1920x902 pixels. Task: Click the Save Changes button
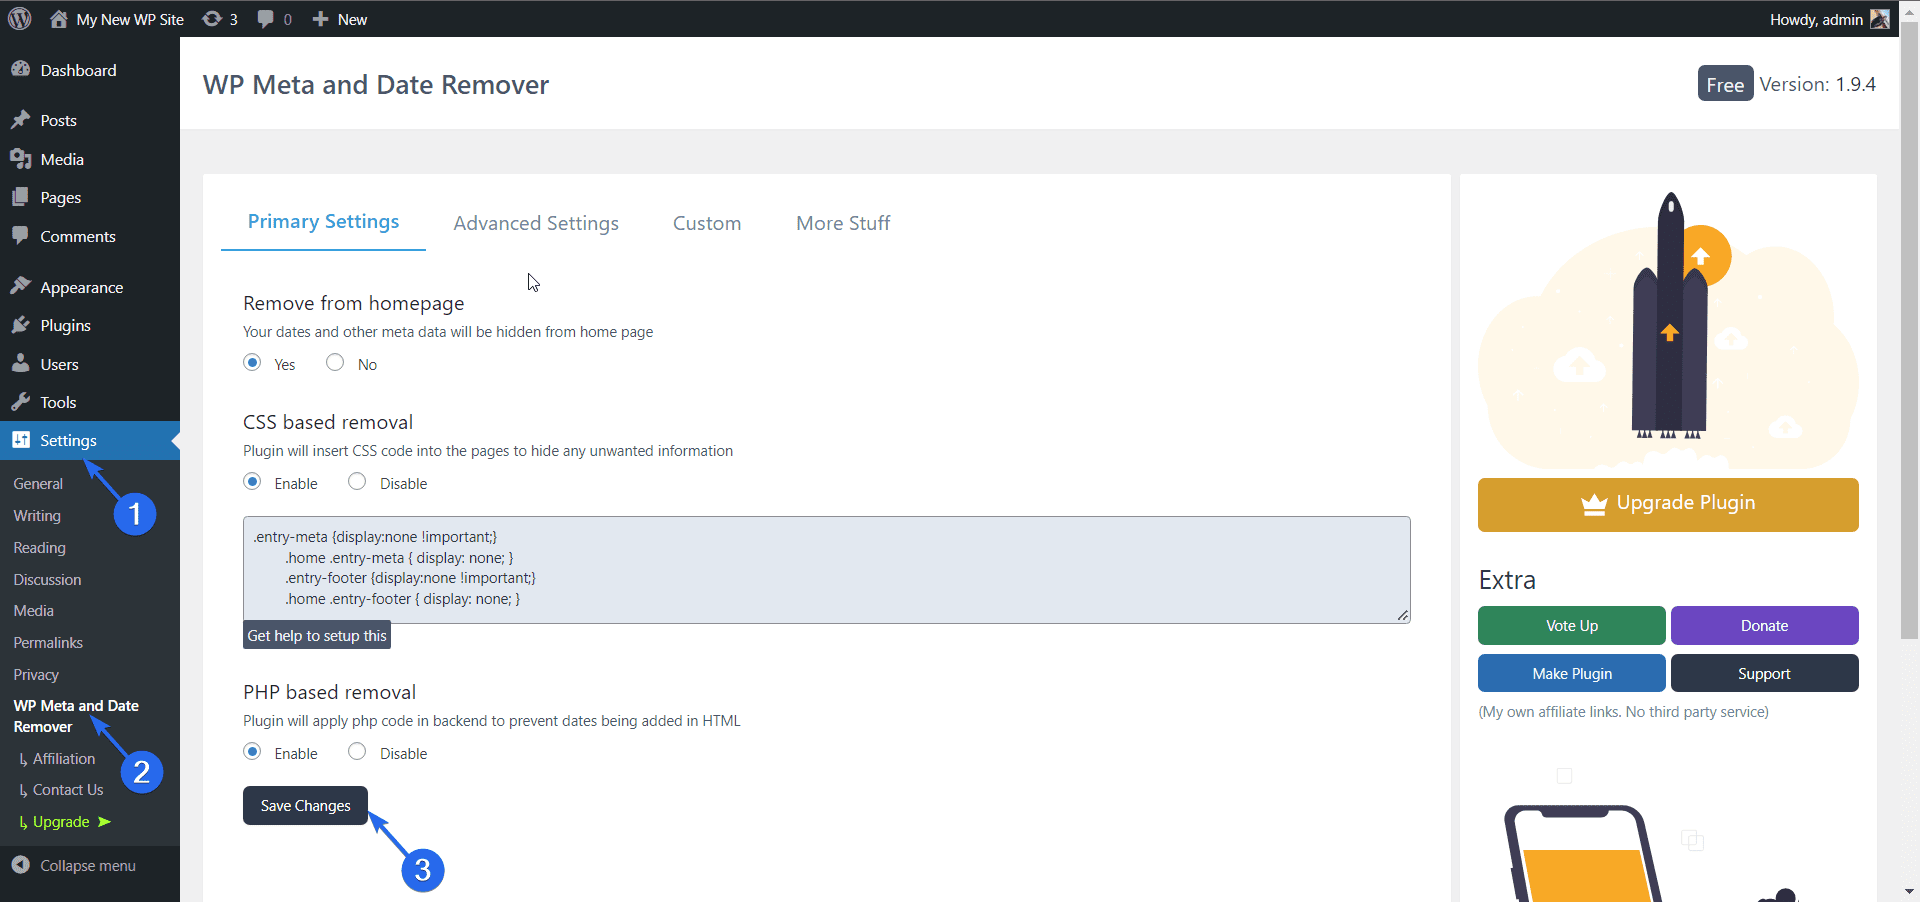point(305,806)
